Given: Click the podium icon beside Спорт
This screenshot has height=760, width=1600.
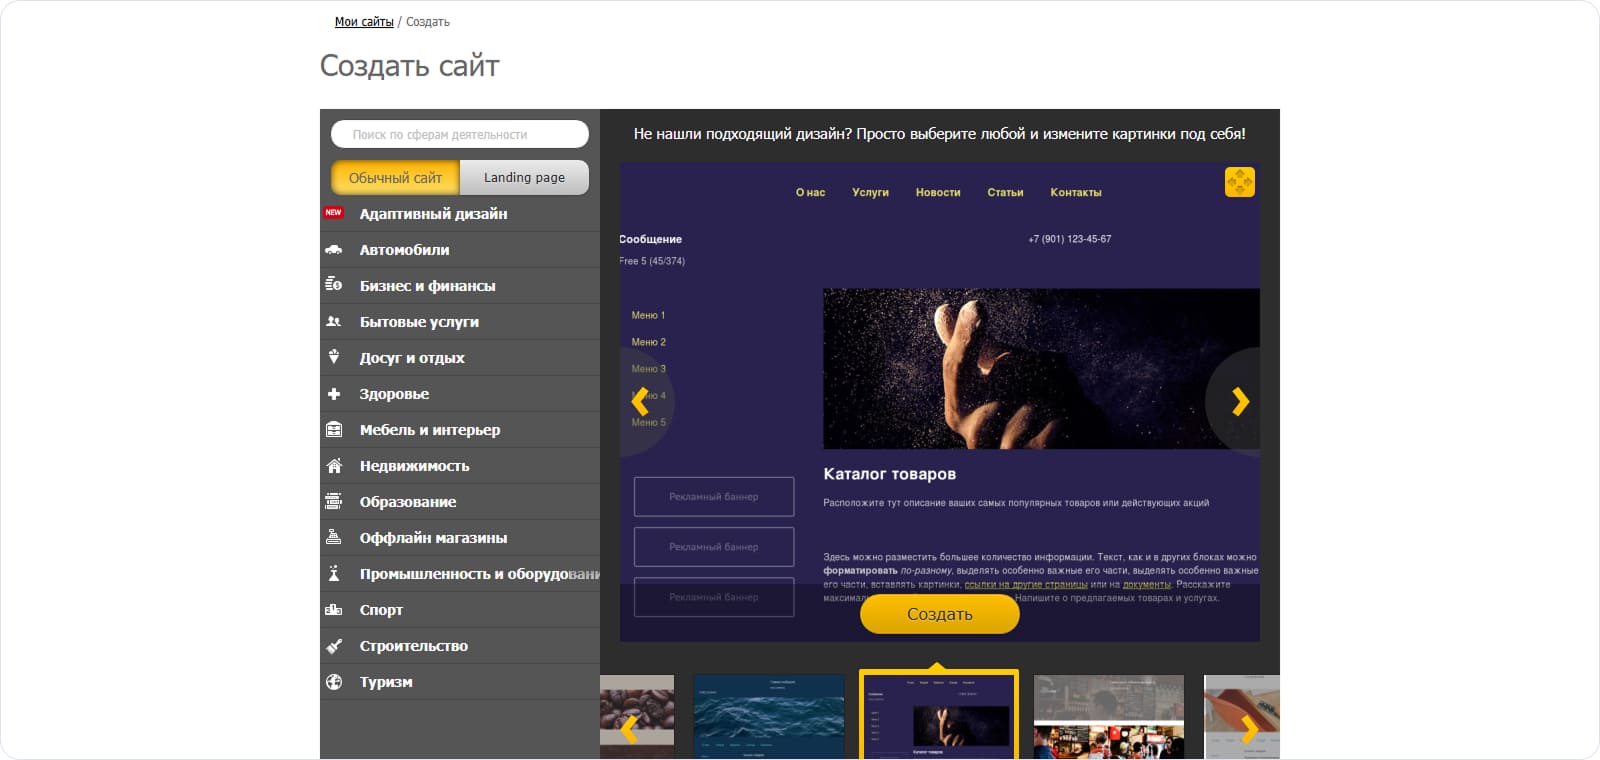Looking at the screenshot, I should coord(334,610).
